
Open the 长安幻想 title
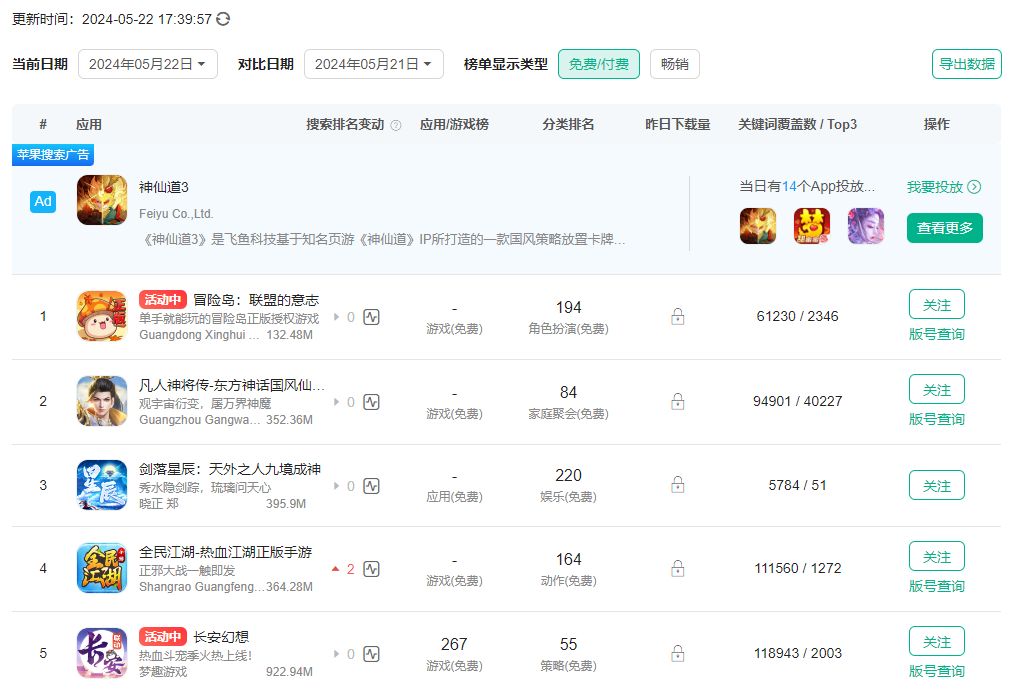(x=221, y=637)
